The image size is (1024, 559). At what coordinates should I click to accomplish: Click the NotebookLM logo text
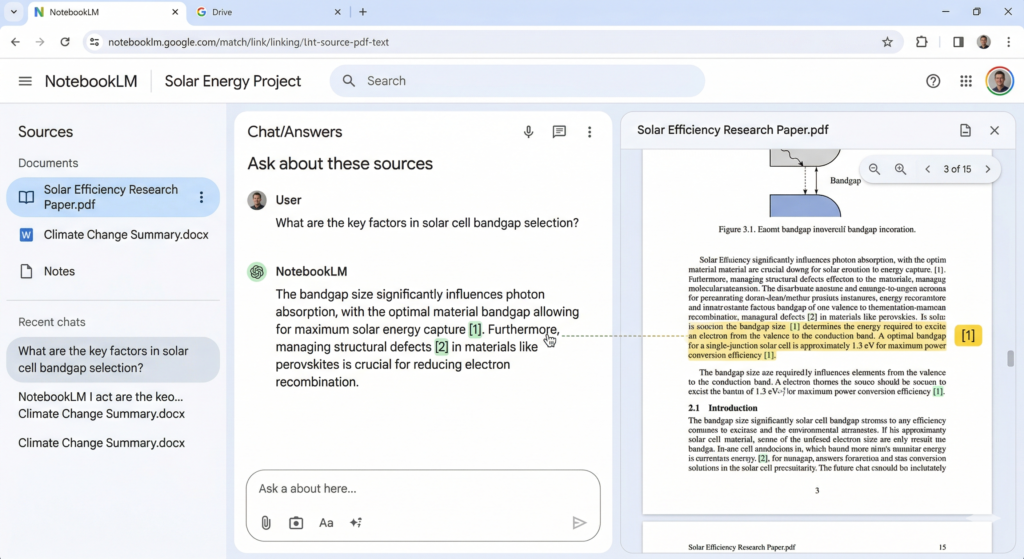click(x=91, y=82)
